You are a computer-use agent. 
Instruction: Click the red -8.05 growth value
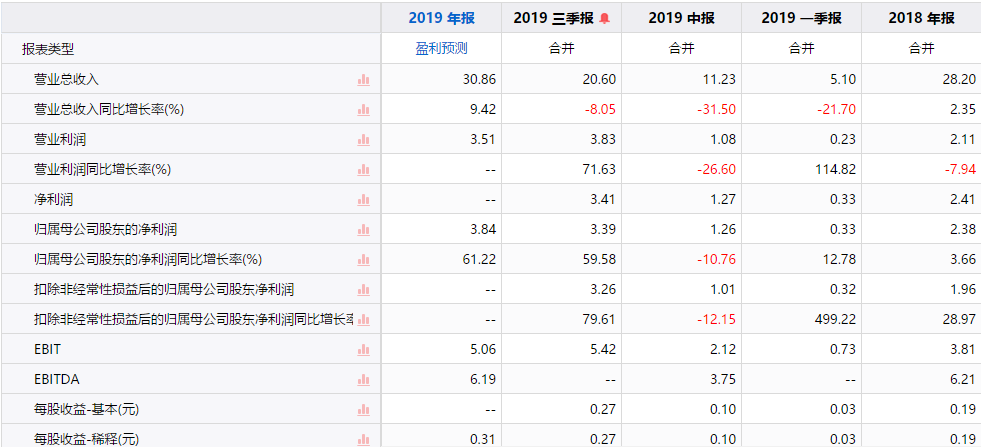pos(600,110)
